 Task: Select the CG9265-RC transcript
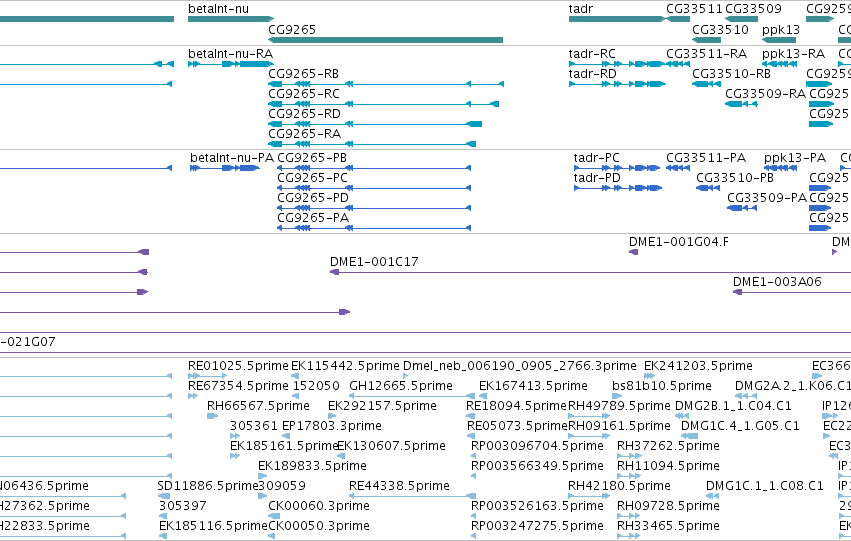point(383,104)
